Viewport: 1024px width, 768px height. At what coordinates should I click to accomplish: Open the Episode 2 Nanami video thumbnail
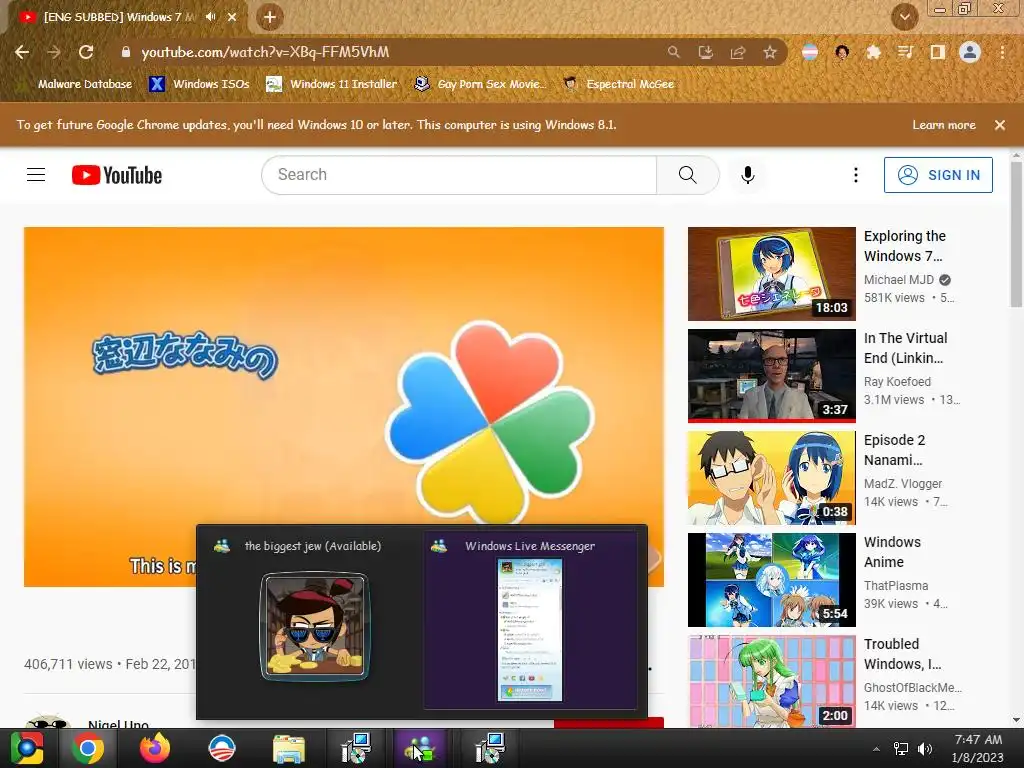[x=771, y=477]
